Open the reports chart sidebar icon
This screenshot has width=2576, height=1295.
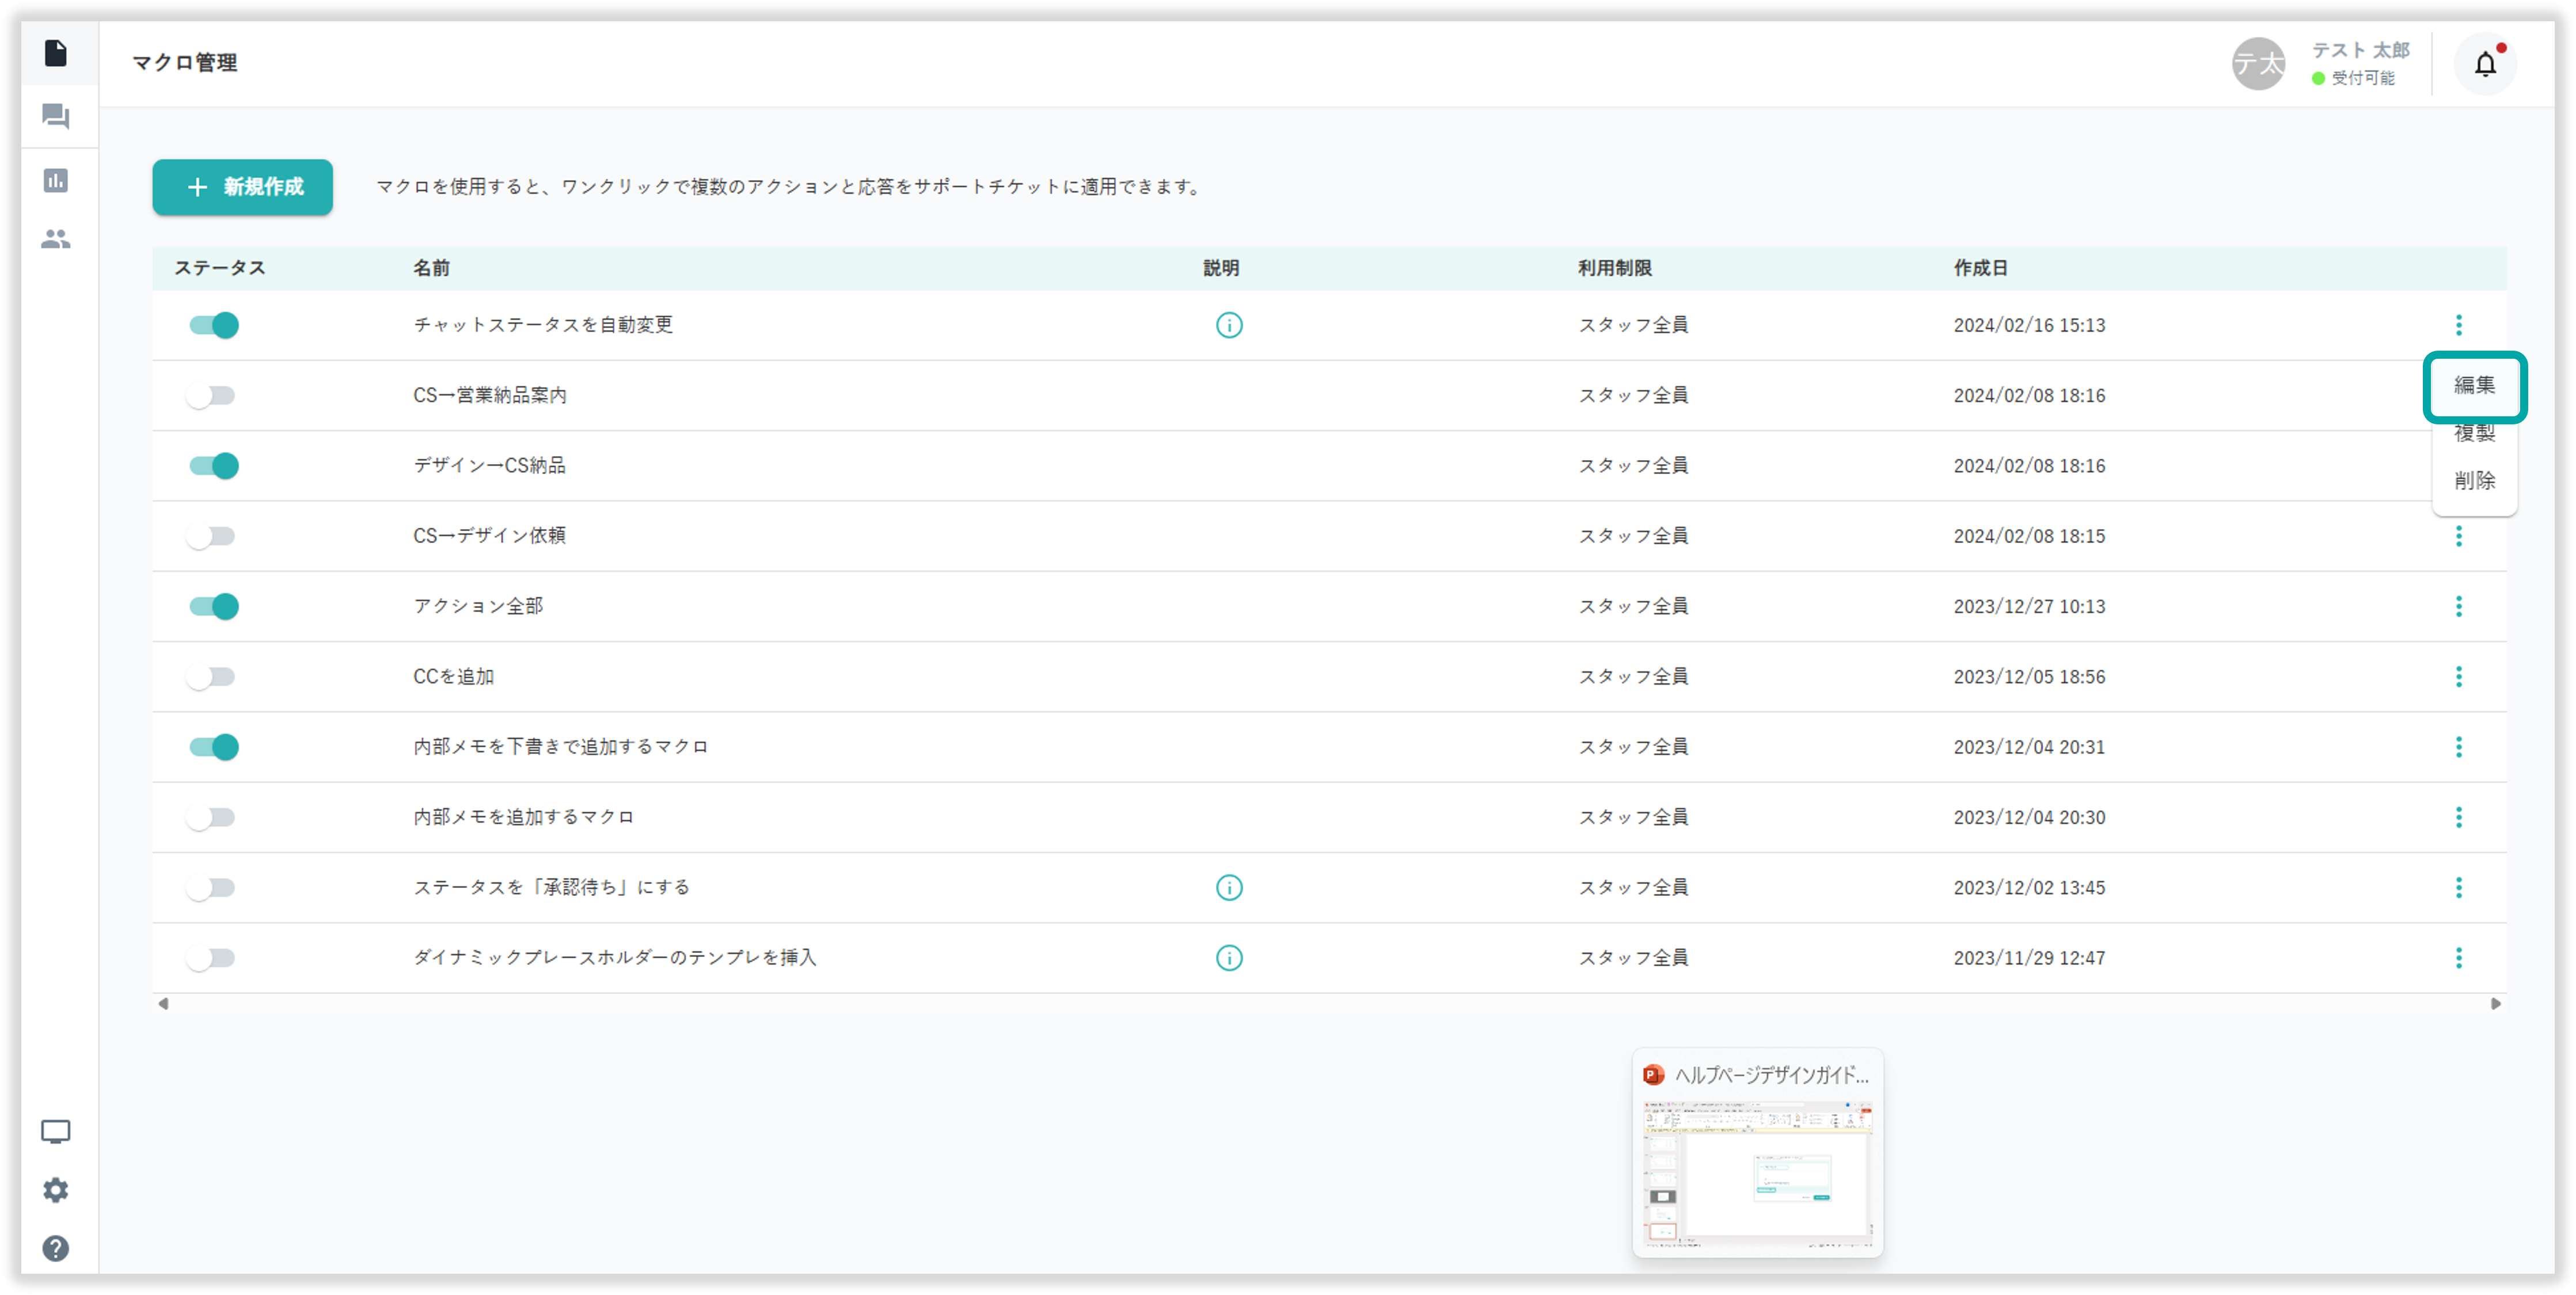[56, 180]
